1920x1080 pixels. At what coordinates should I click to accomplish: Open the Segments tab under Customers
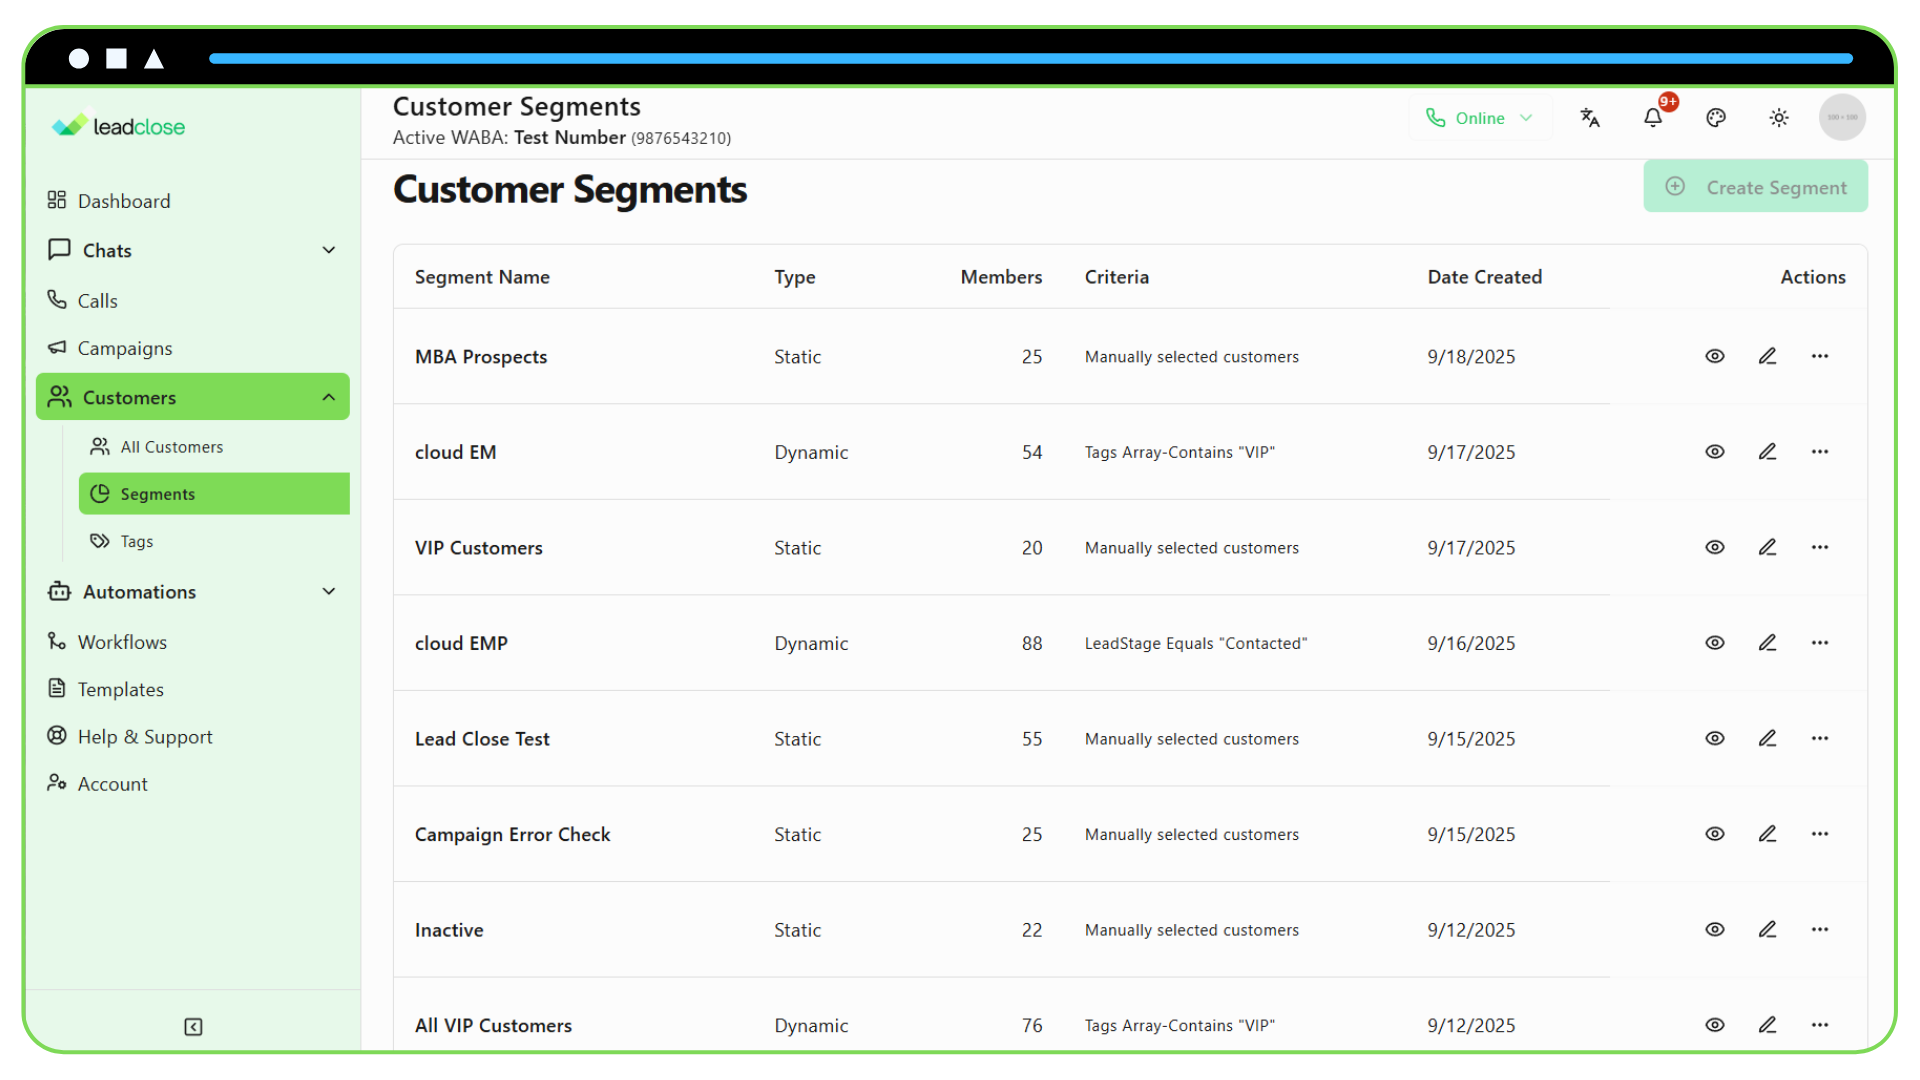(x=157, y=493)
